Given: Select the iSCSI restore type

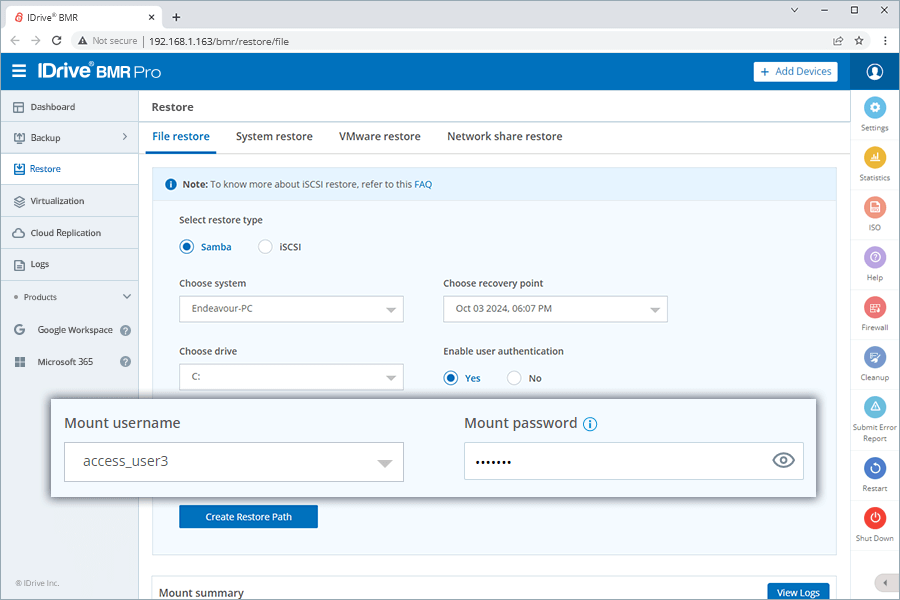Looking at the screenshot, I should point(265,247).
